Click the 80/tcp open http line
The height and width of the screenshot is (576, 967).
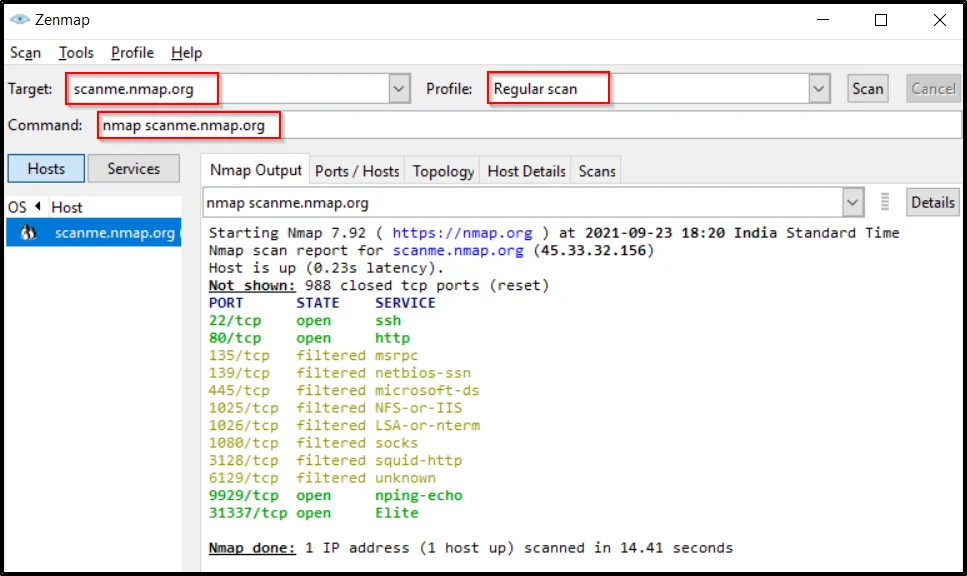point(309,338)
